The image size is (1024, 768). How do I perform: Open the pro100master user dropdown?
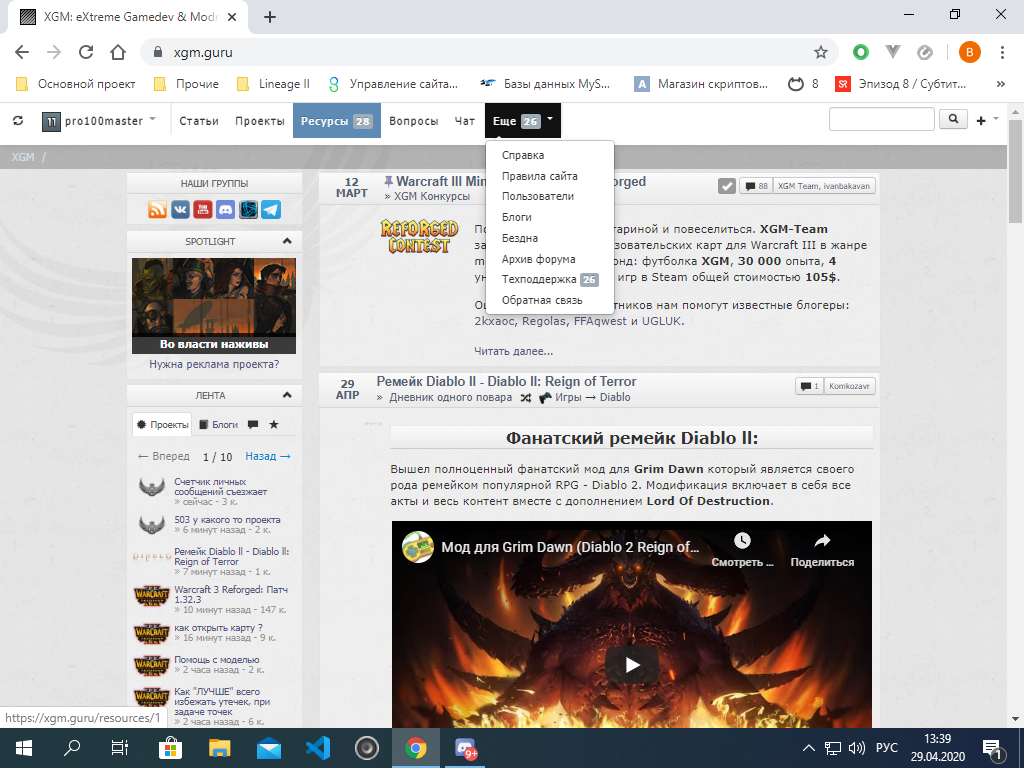point(99,121)
